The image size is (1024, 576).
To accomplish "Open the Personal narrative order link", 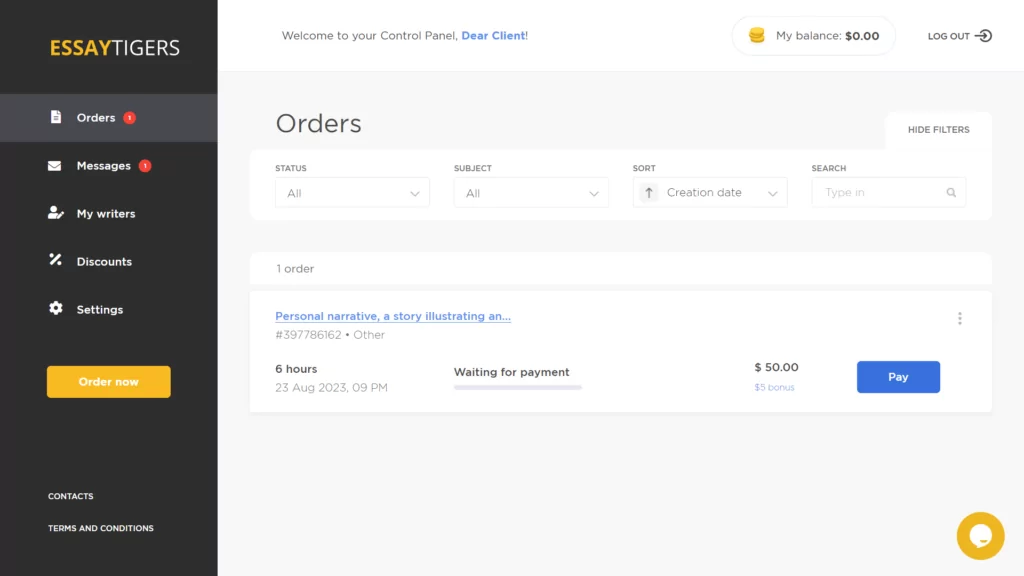I will point(392,316).
